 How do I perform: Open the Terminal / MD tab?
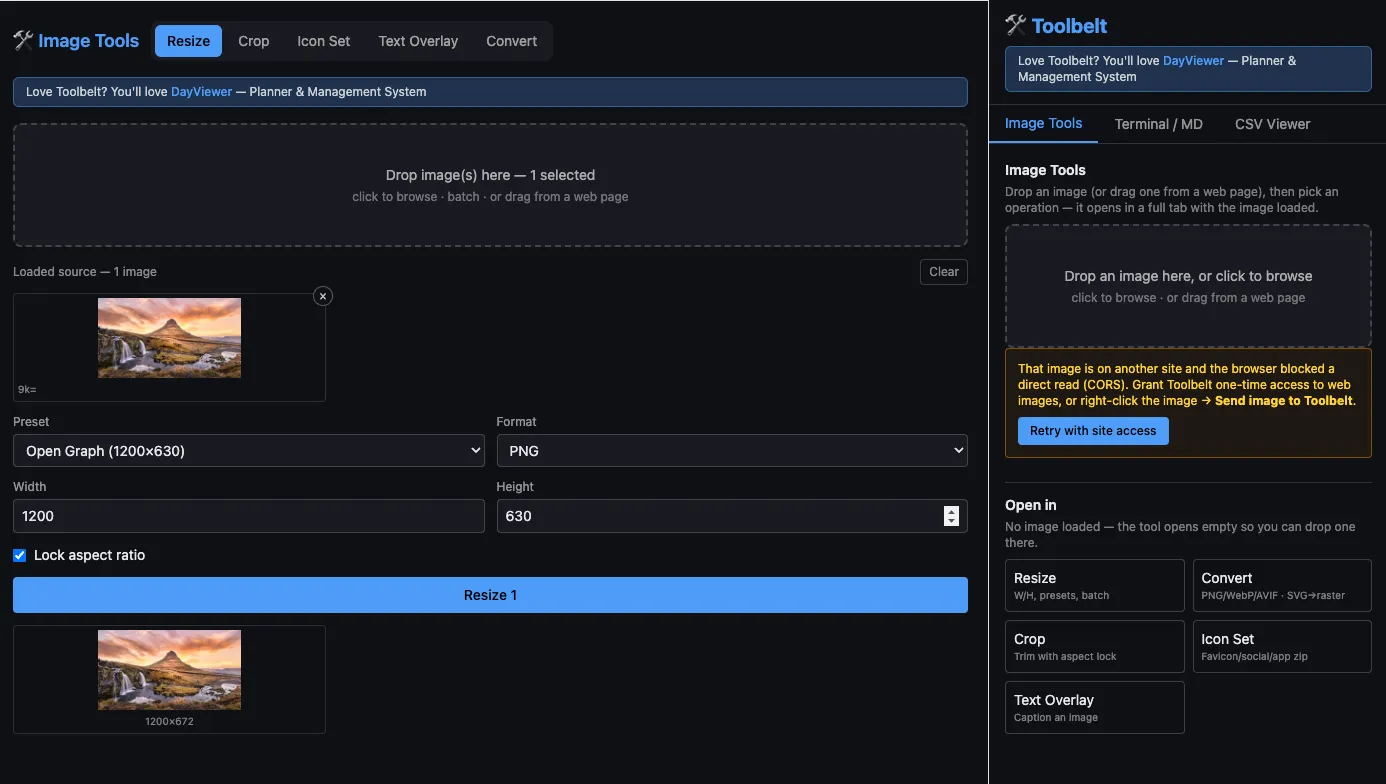click(1159, 124)
